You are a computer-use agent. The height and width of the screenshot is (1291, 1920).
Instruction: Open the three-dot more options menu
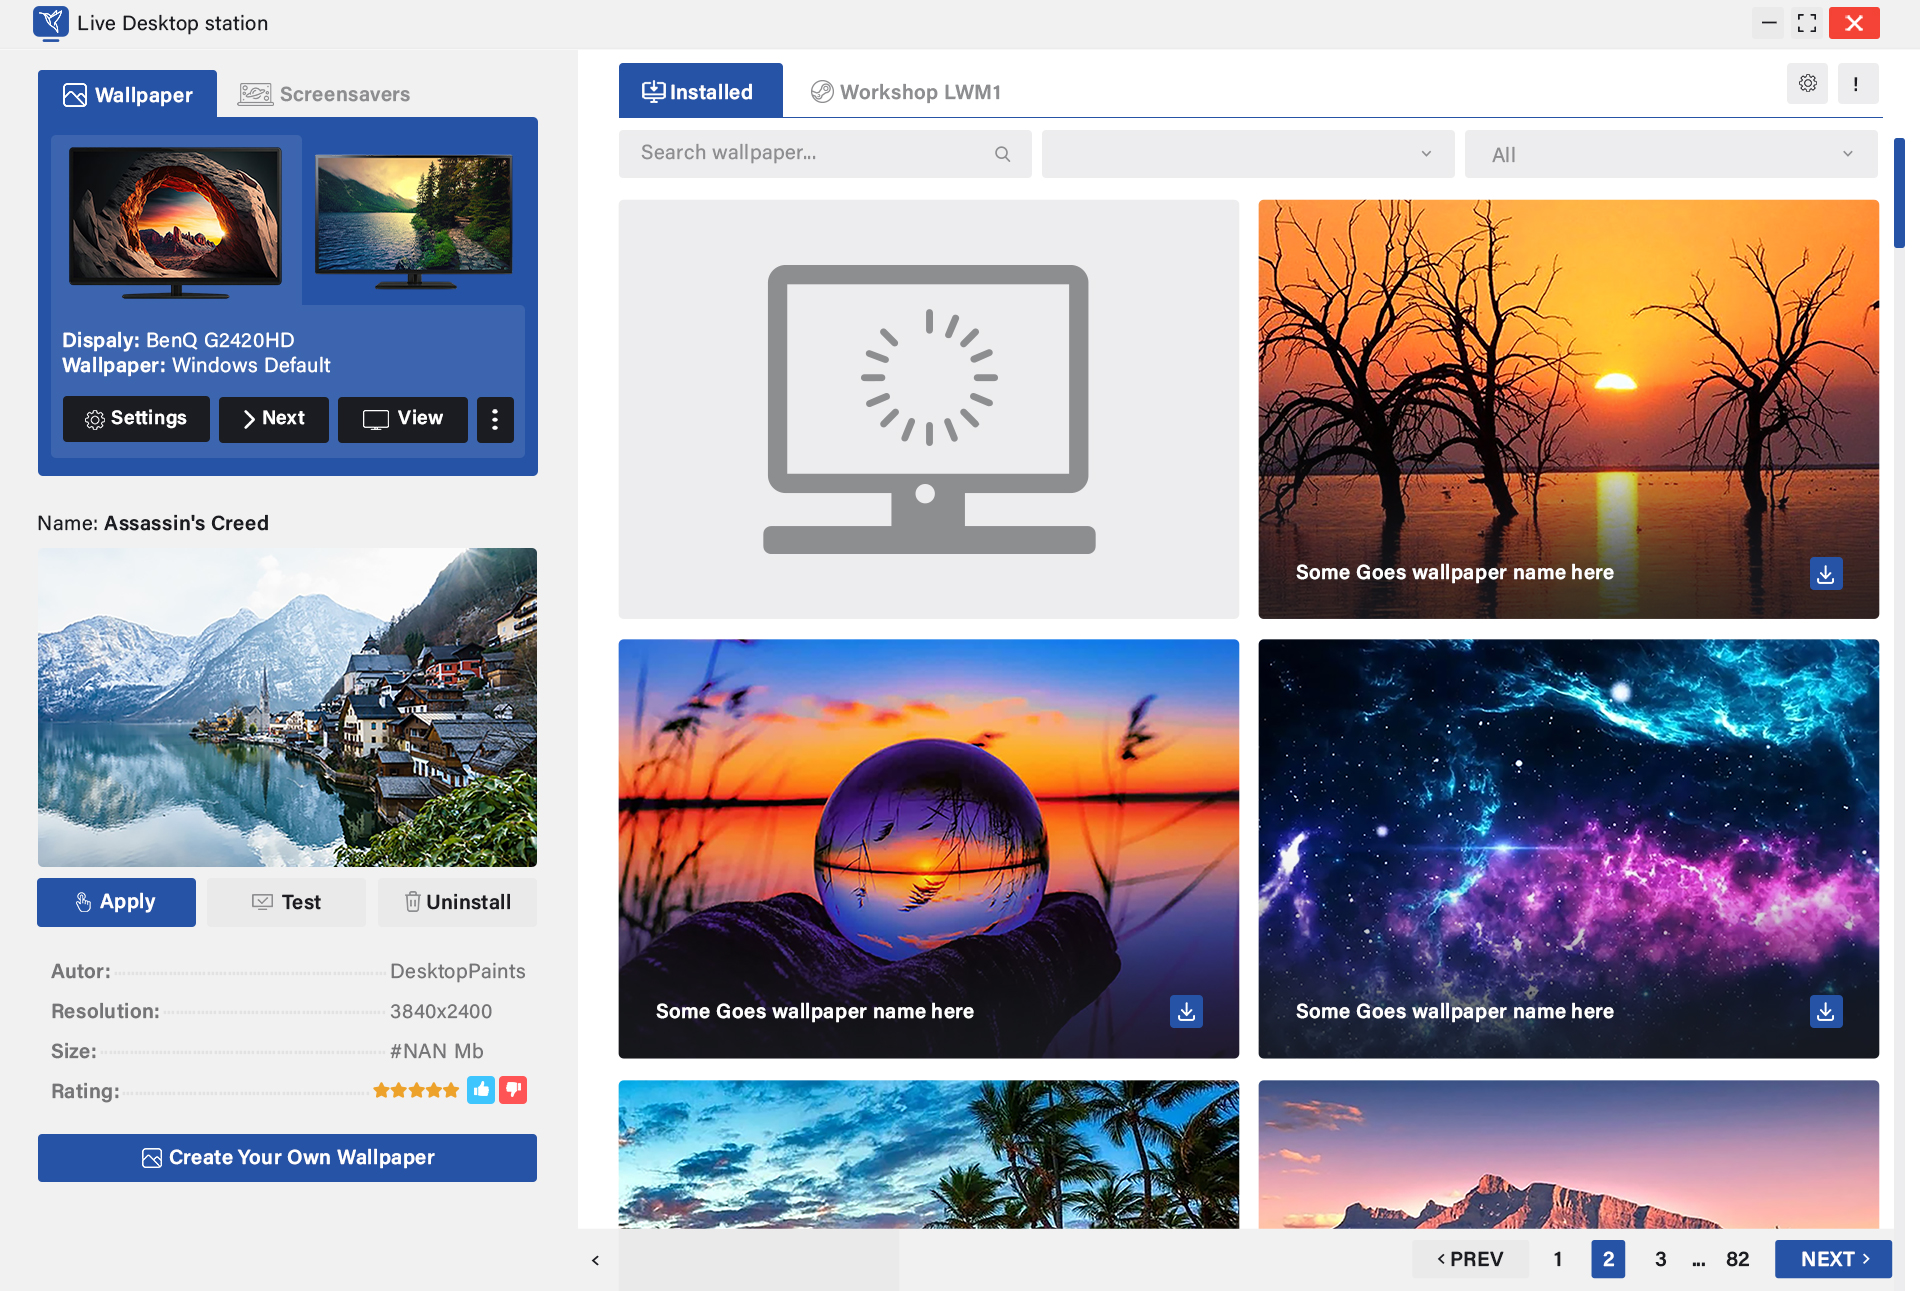[x=495, y=419]
